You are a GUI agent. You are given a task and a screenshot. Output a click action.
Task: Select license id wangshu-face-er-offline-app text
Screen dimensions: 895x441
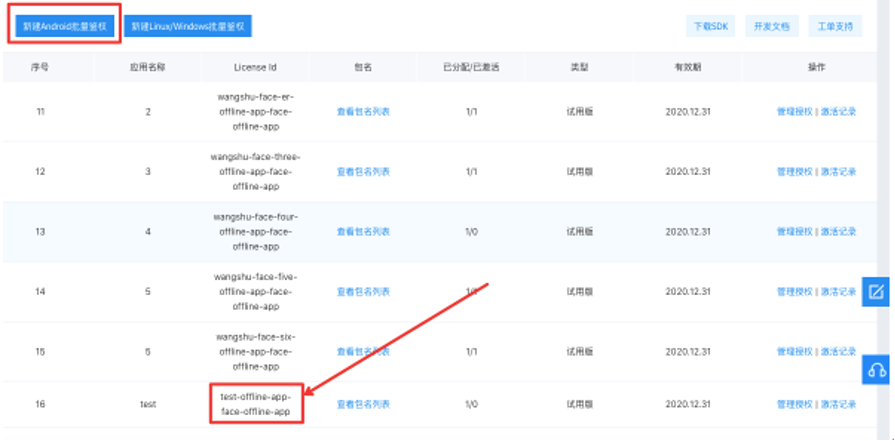(256, 112)
